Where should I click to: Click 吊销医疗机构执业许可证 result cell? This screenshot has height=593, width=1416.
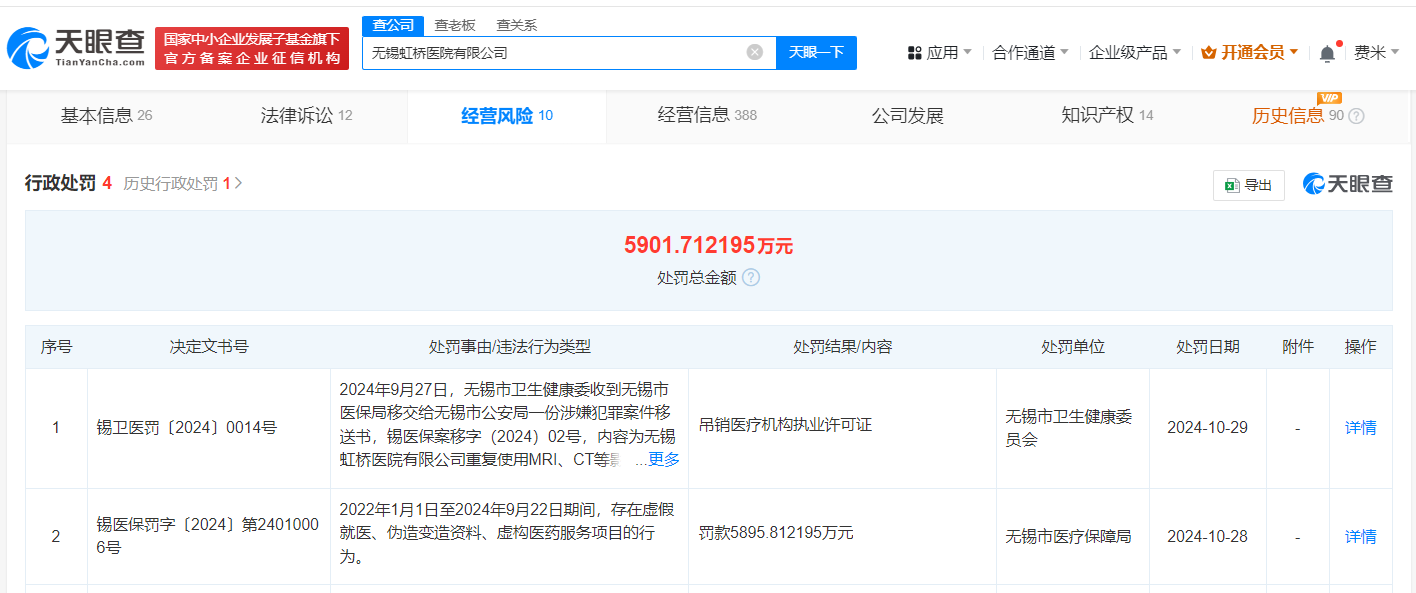pyautogui.click(x=785, y=425)
